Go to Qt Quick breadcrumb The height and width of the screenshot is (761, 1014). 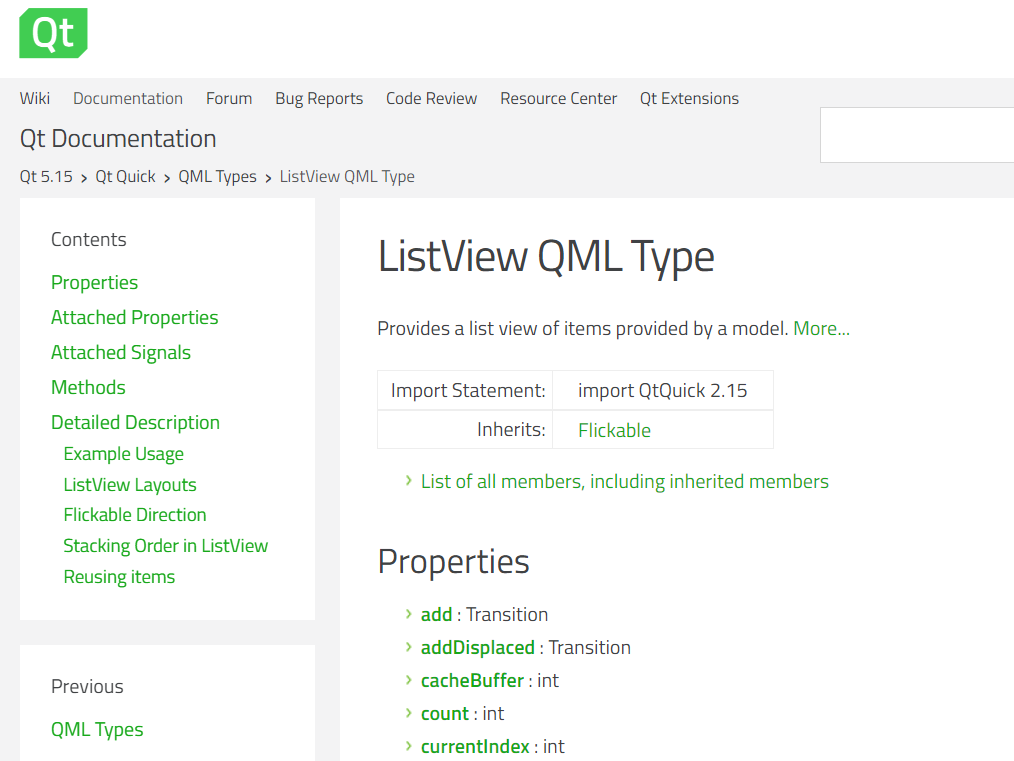pyautogui.click(x=125, y=177)
